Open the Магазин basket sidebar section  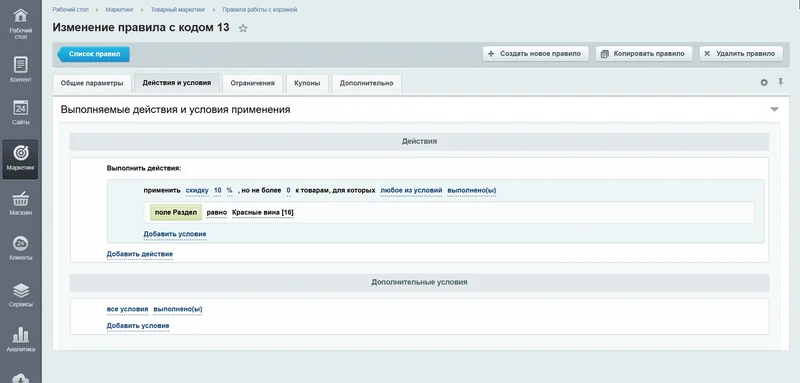20,203
